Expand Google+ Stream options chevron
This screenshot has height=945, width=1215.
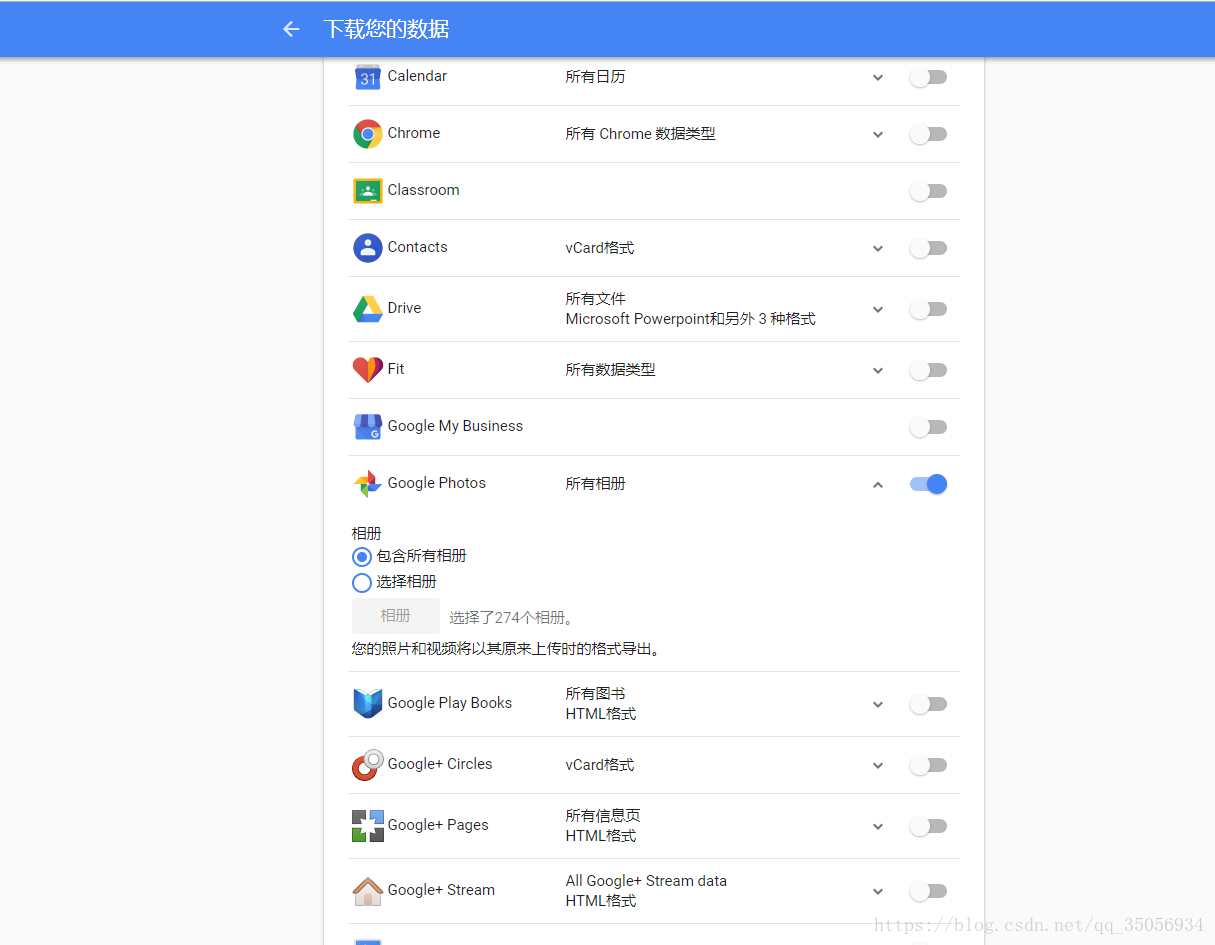(878, 891)
